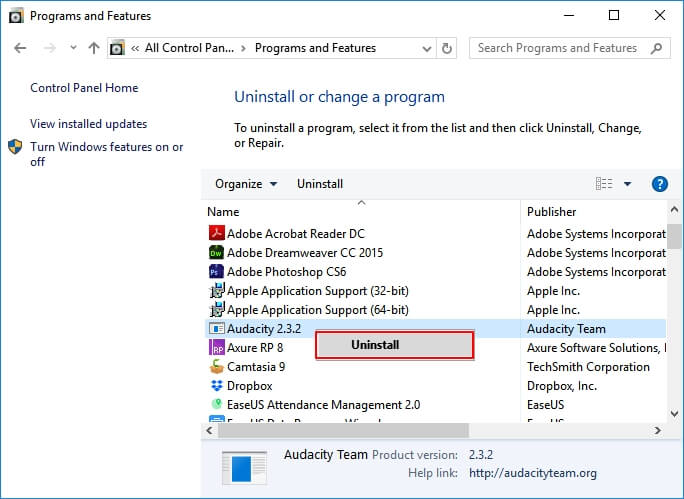The width and height of the screenshot is (684, 499).
Task: Click Uninstall in the toolbar
Action: (320, 184)
